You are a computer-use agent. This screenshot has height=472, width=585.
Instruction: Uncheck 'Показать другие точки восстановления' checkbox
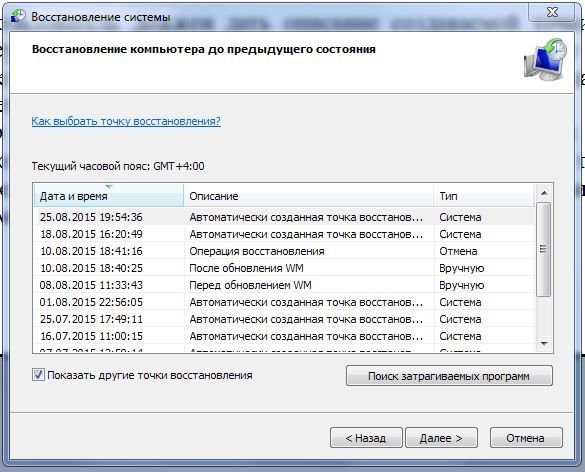click(38, 375)
